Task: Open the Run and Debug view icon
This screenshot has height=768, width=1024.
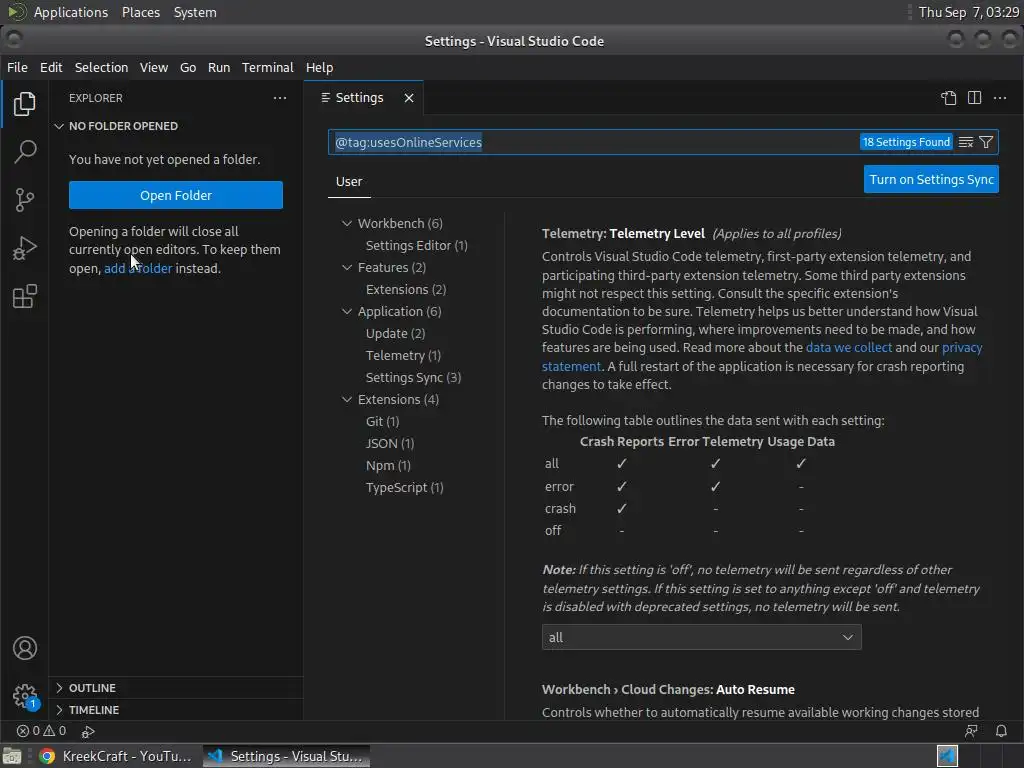Action: [24, 248]
